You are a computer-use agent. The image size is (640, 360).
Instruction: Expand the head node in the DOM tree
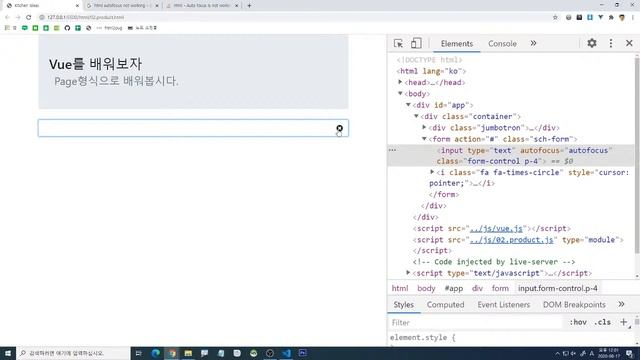(x=400, y=82)
